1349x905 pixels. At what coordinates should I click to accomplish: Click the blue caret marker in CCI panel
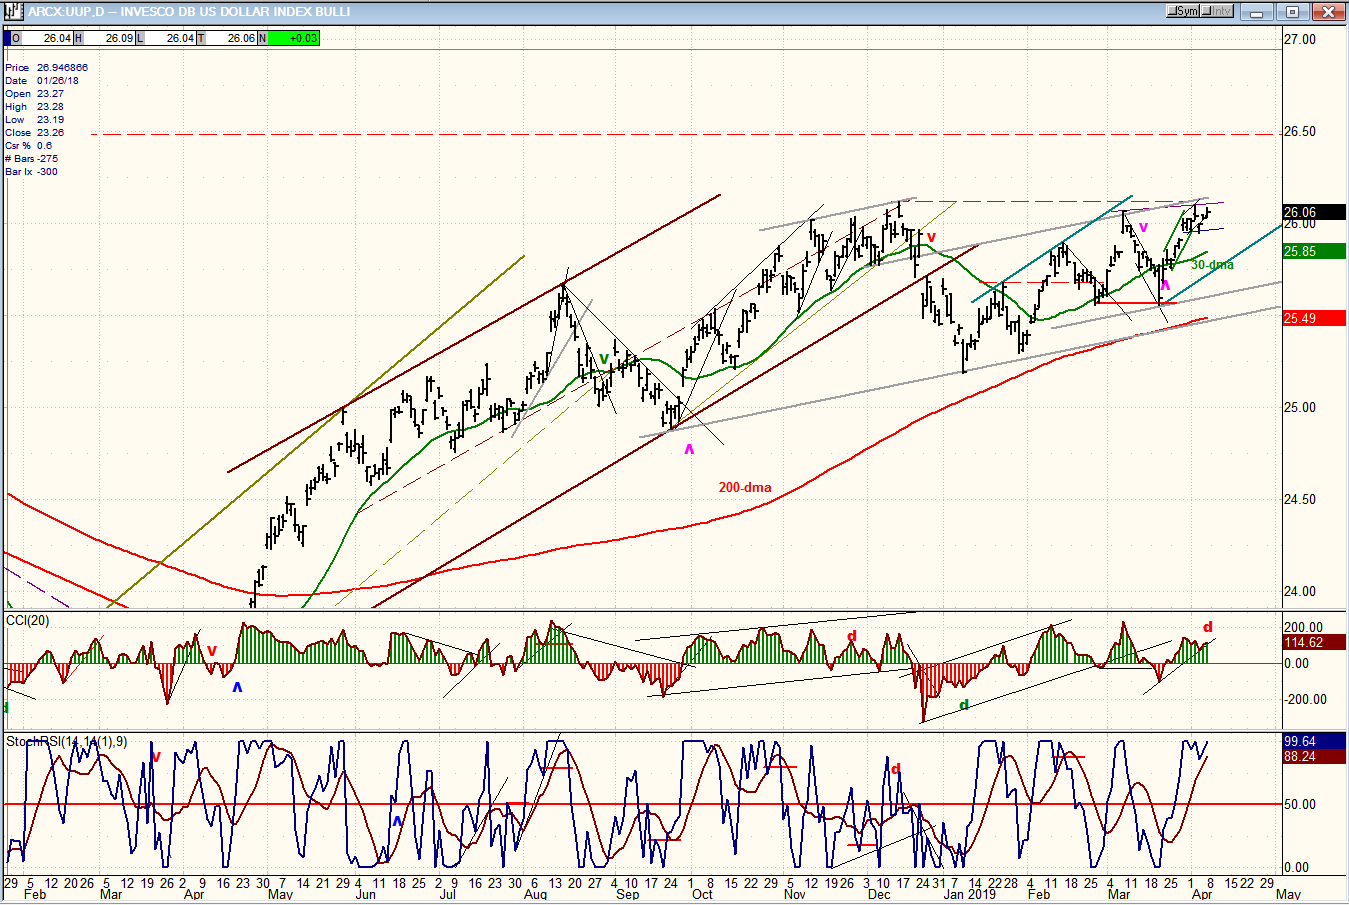[x=237, y=687]
